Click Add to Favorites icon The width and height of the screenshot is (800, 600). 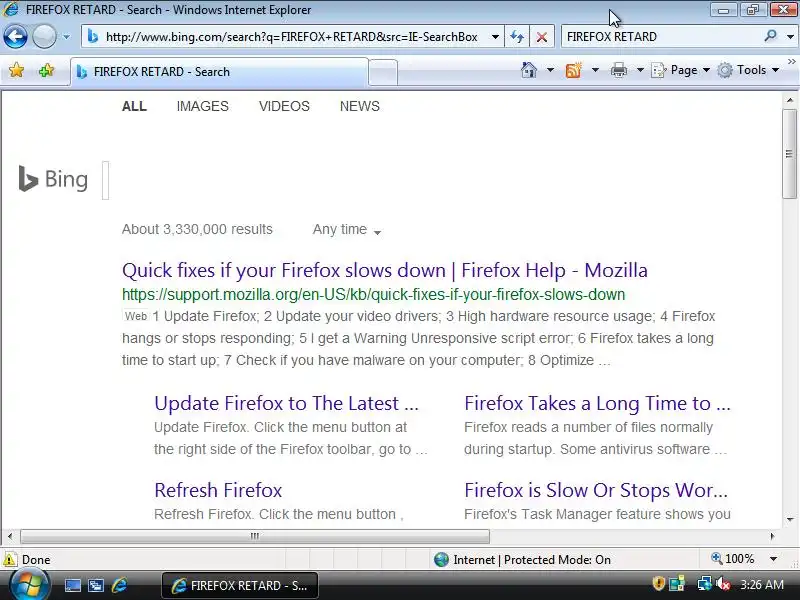click(x=46, y=70)
